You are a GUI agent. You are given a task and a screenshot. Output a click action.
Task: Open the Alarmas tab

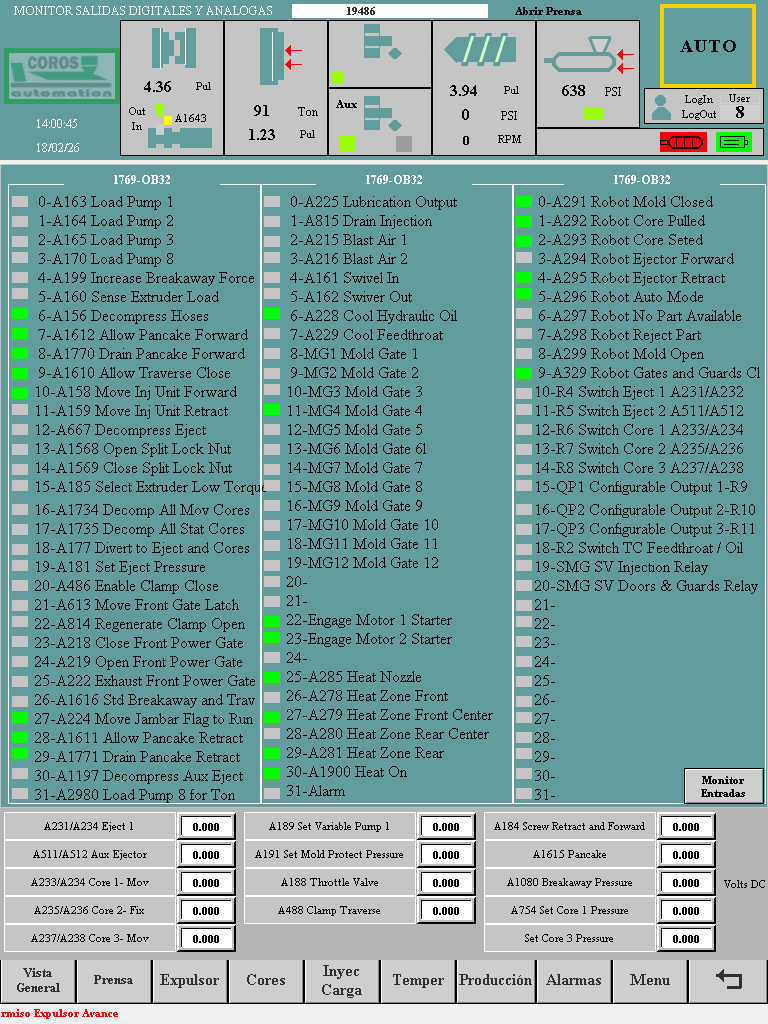(574, 980)
